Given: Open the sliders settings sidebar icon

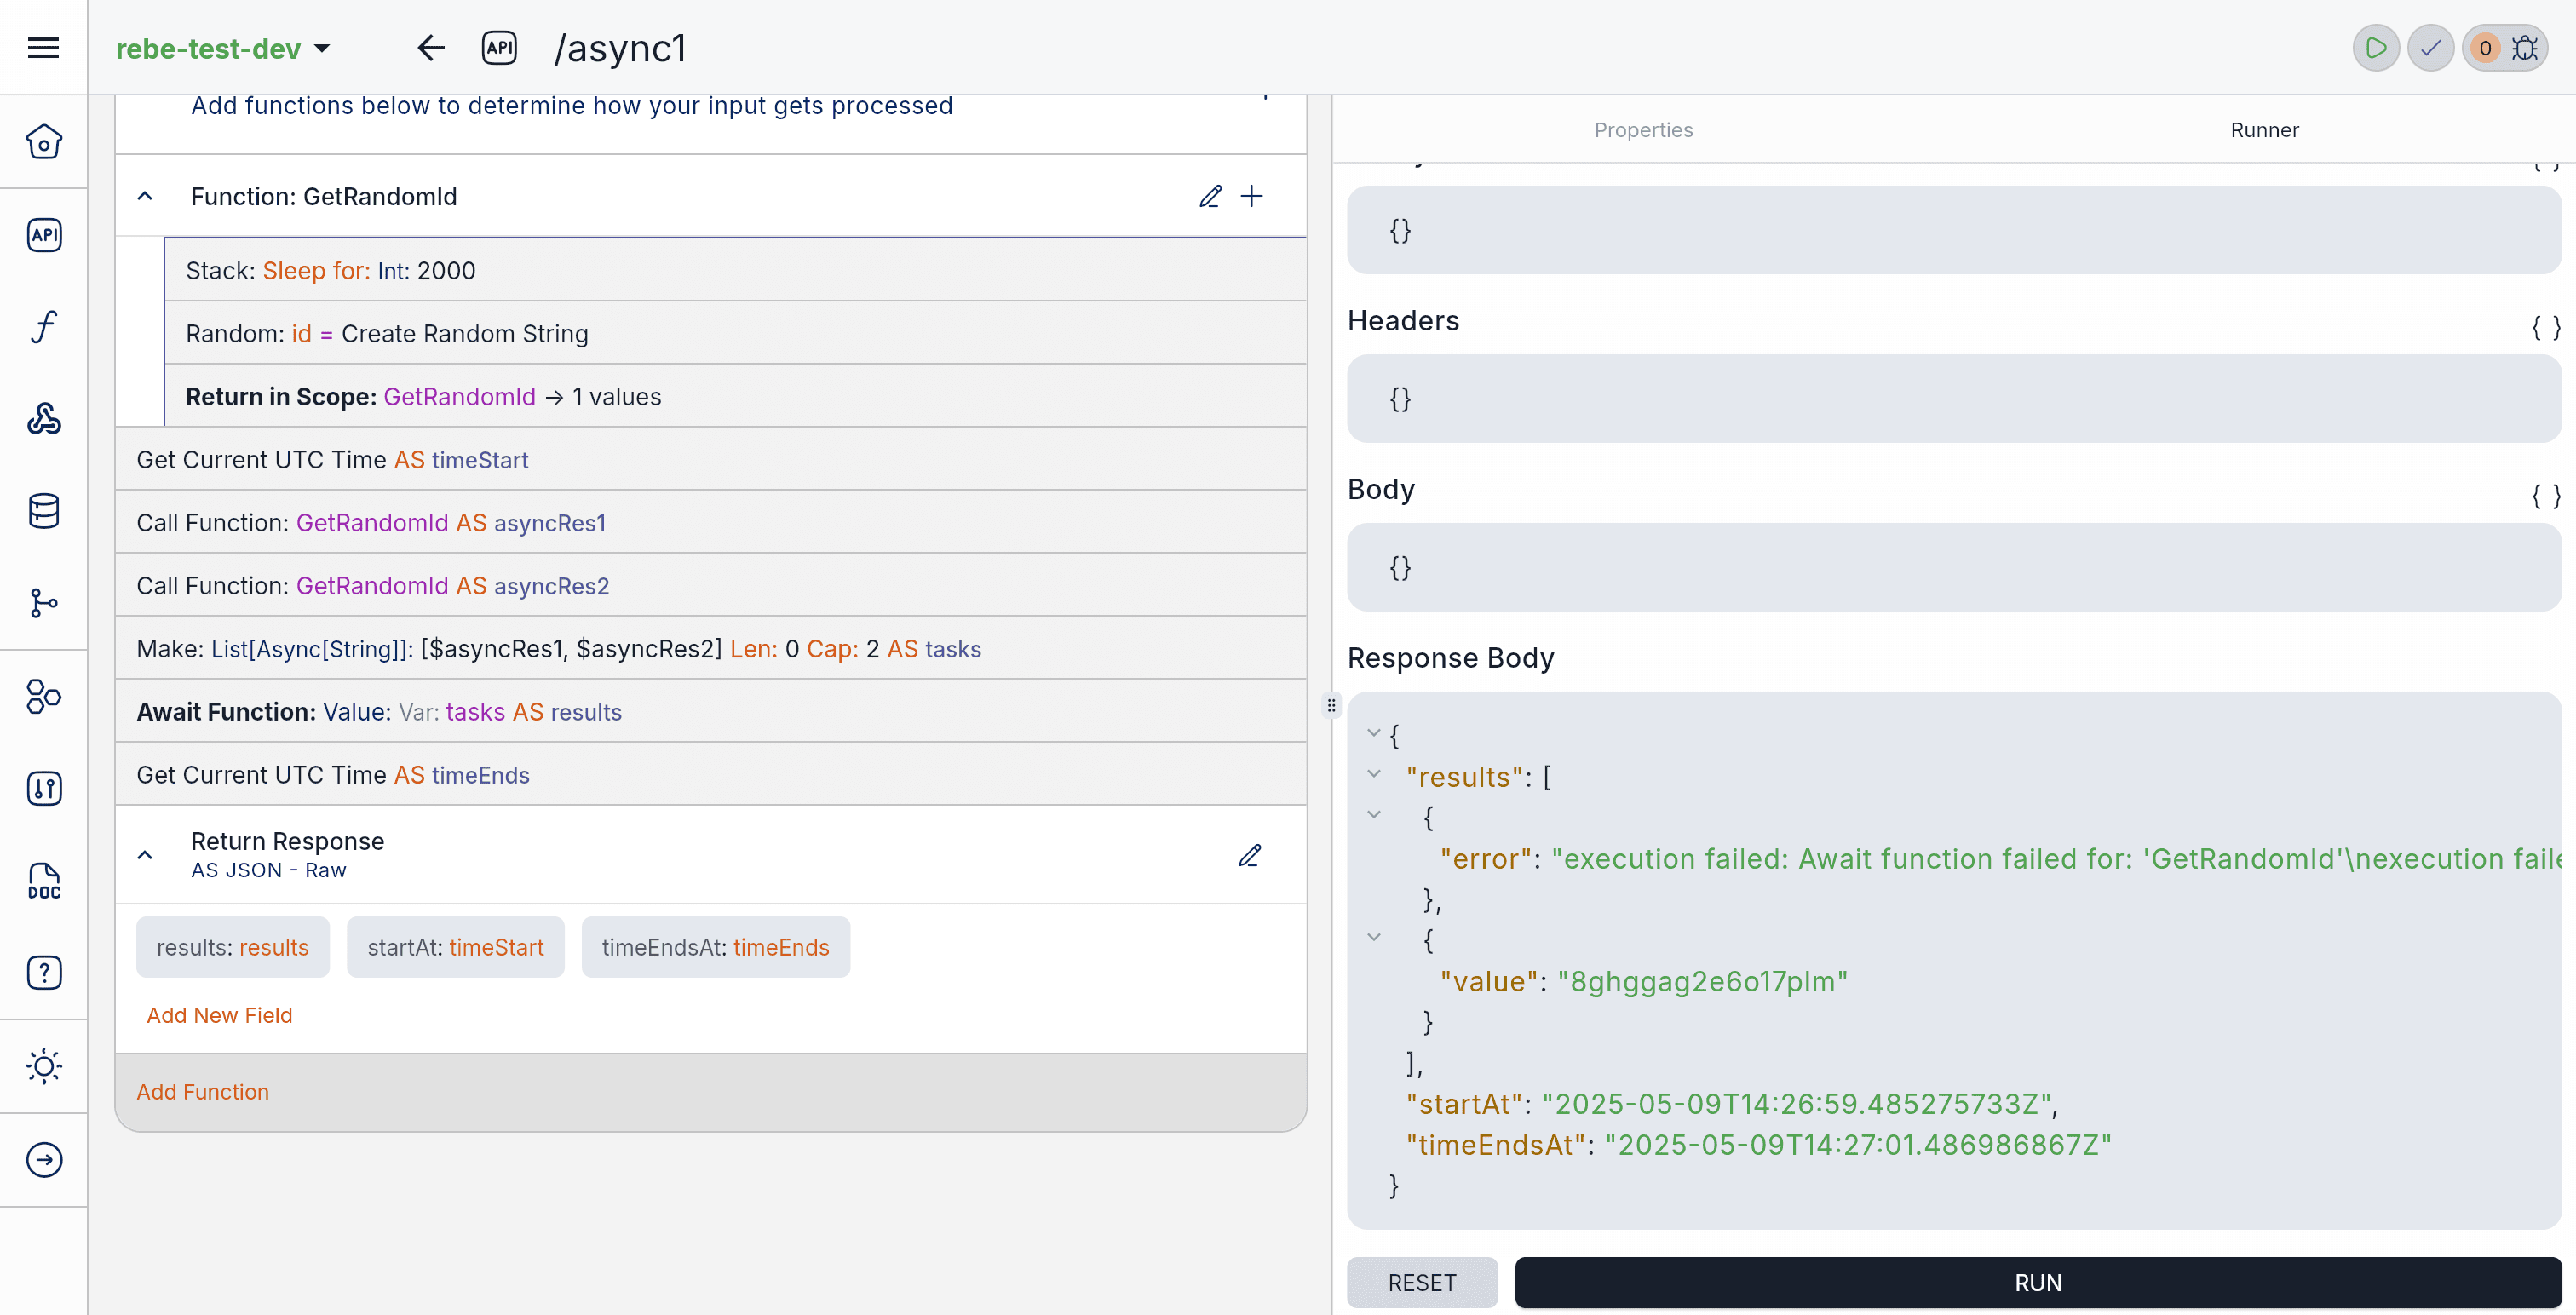Looking at the screenshot, I should pyautogui.click(x=43, y=788).
